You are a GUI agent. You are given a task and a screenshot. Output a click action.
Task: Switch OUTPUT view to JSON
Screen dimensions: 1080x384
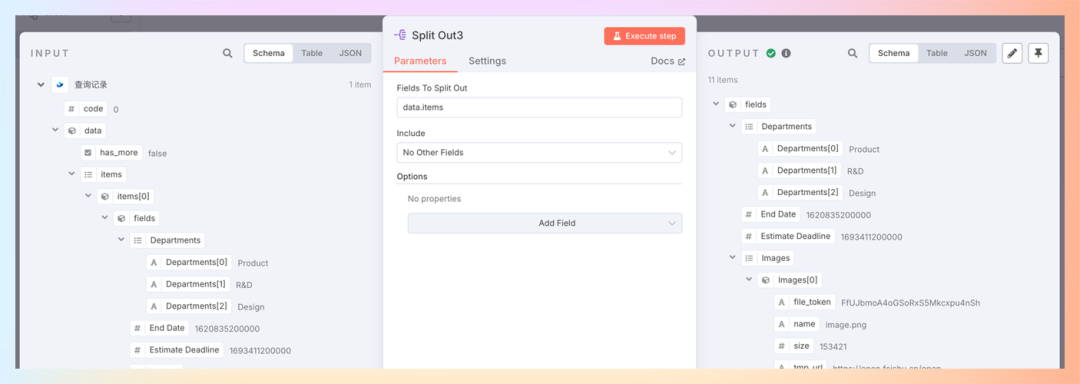(975, 53)
